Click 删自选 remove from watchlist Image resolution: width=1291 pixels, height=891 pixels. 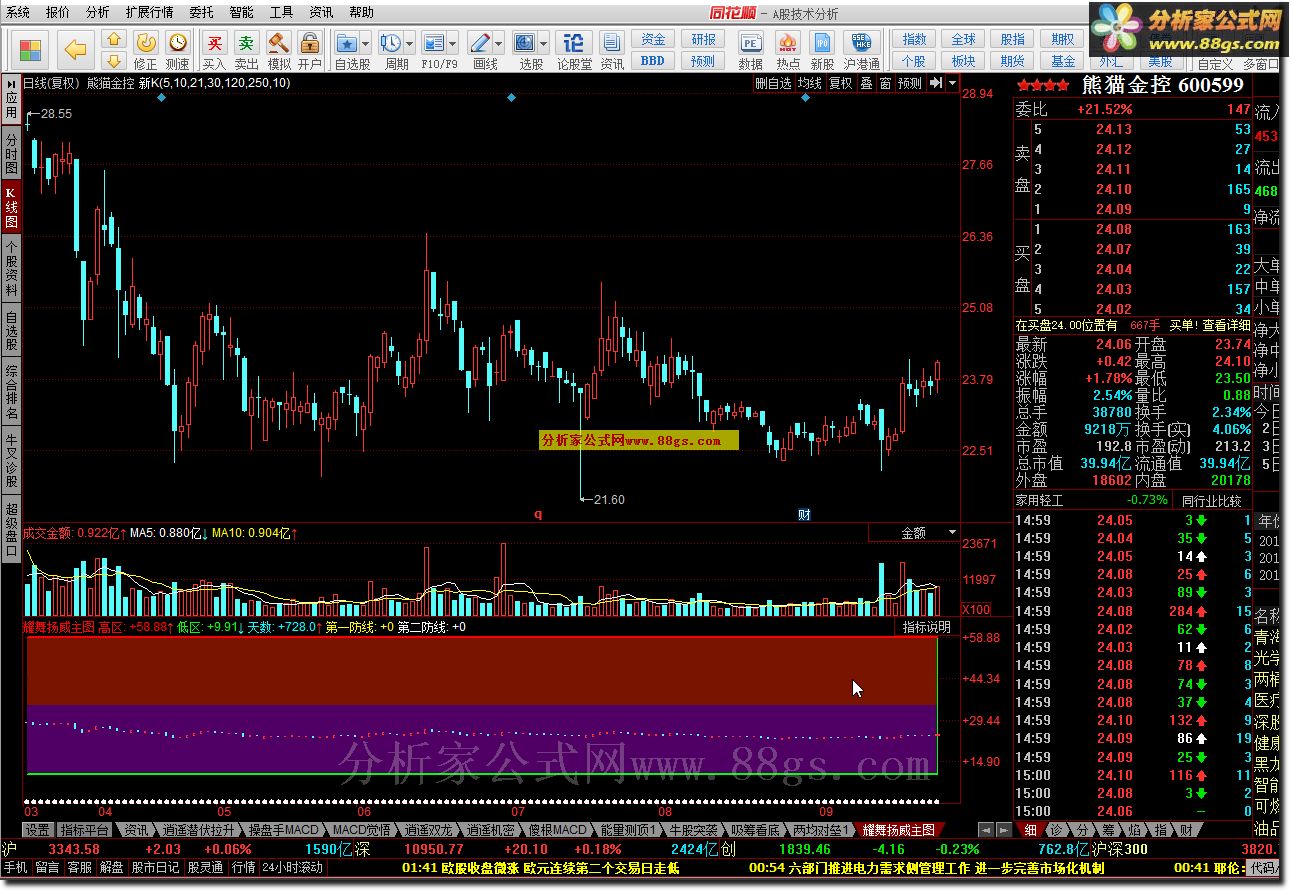pos(772,83)
